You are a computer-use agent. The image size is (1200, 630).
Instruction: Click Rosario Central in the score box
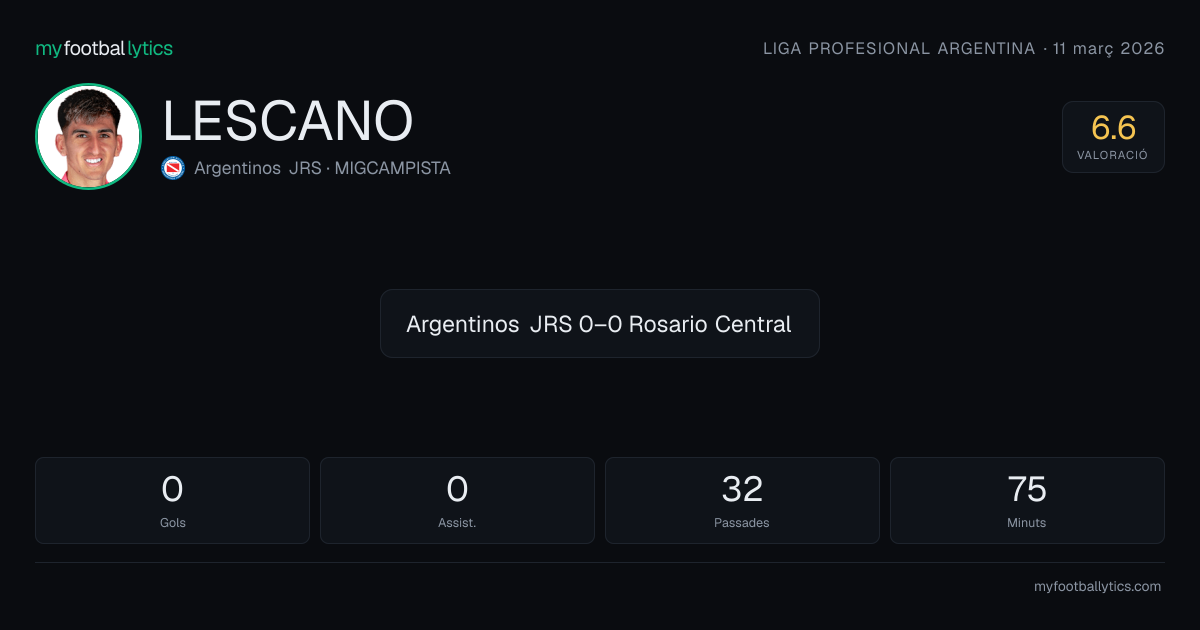710,324
